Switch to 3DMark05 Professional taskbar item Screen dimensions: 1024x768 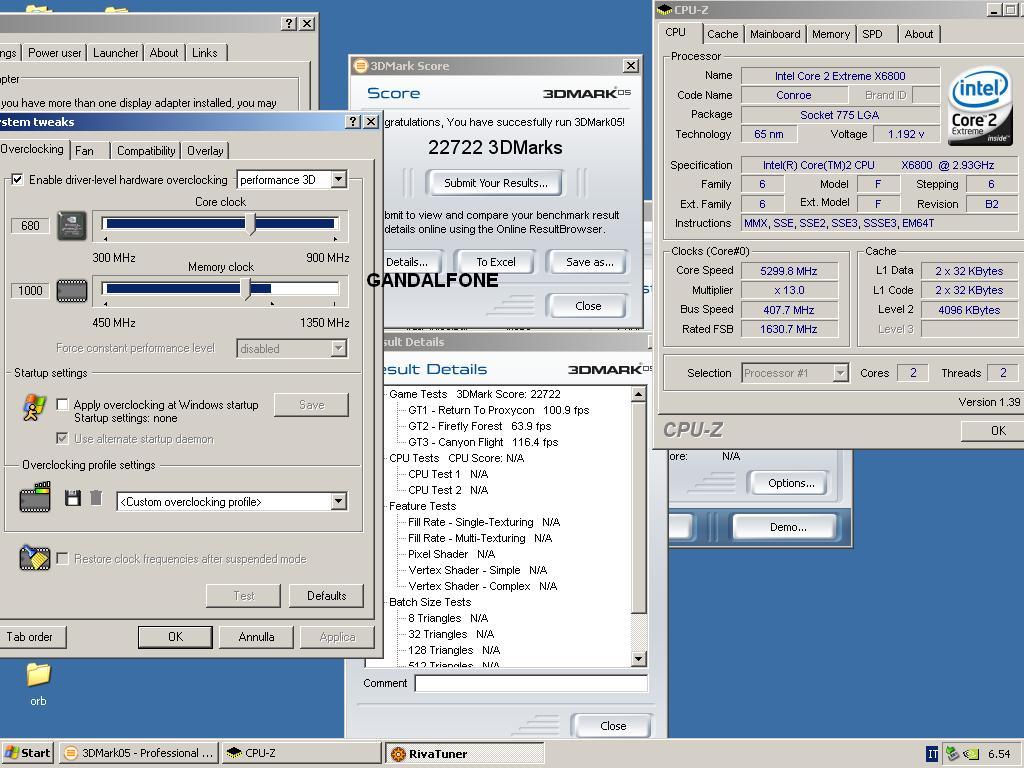click(x=139, y=753)
